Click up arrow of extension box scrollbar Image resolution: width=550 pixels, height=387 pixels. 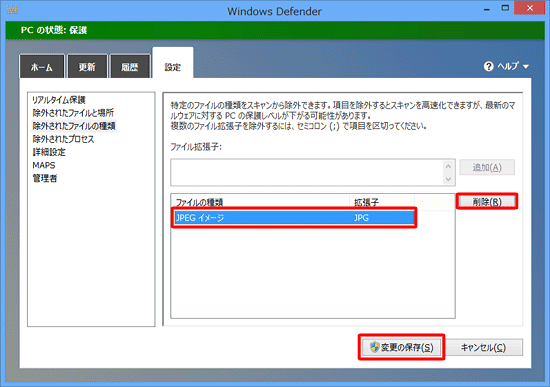(x=448, y=166)
